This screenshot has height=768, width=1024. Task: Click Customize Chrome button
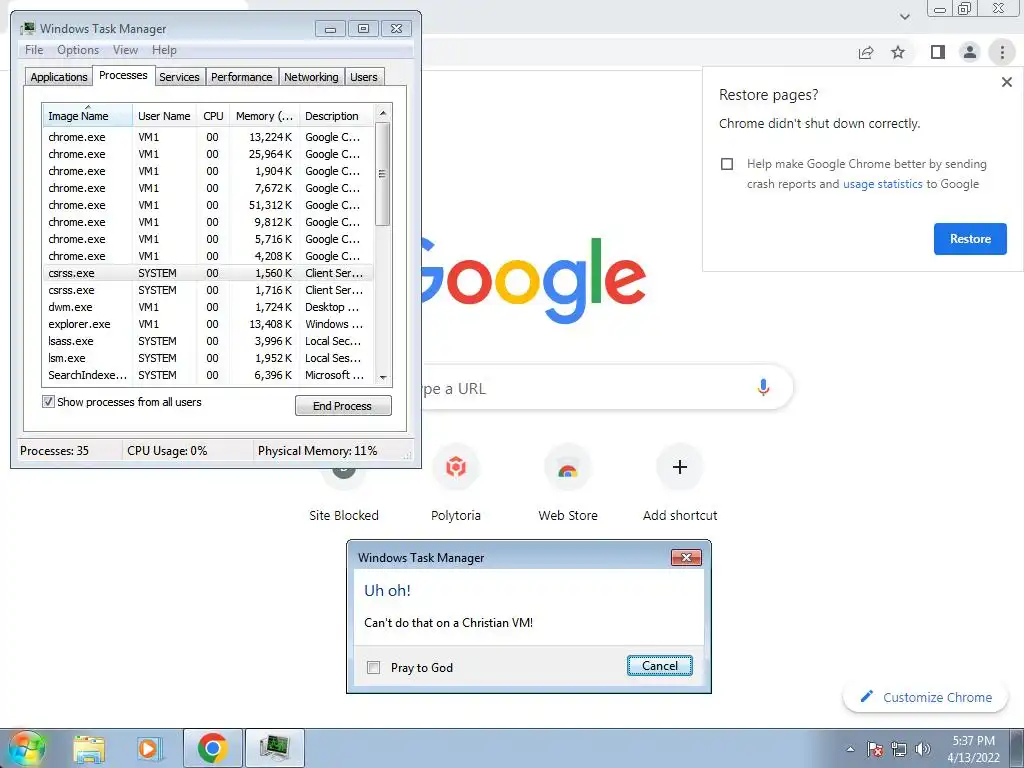tap(927, 697)
